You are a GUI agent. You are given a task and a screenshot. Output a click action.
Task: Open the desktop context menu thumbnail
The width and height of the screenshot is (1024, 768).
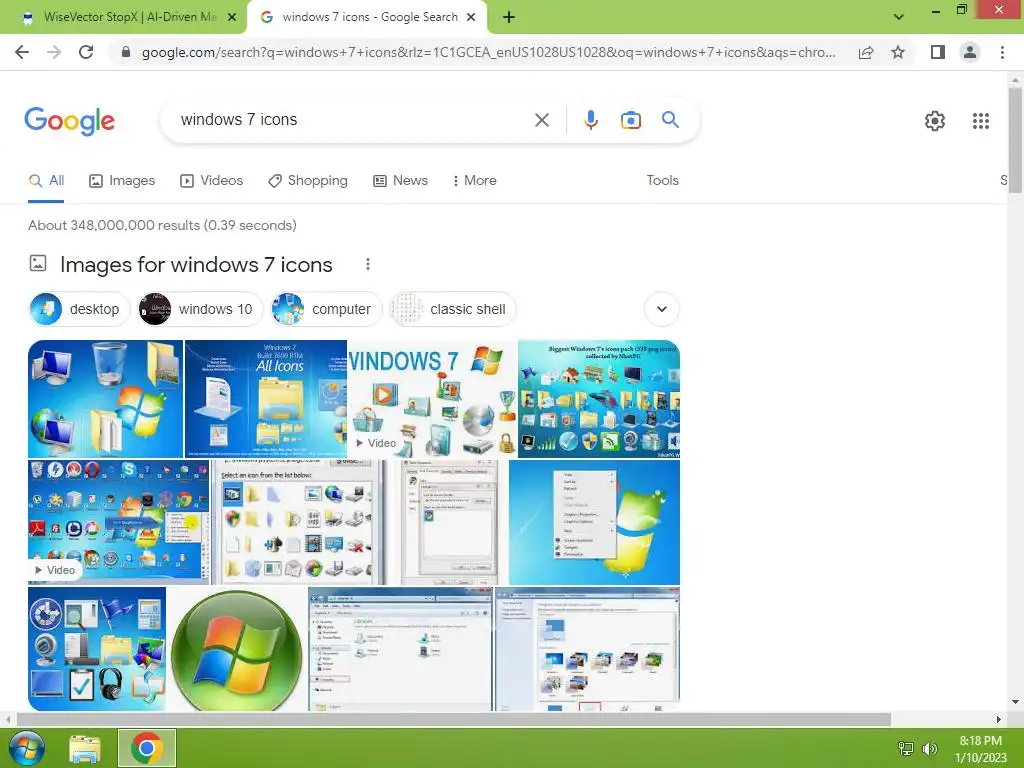tap(594, 522)
